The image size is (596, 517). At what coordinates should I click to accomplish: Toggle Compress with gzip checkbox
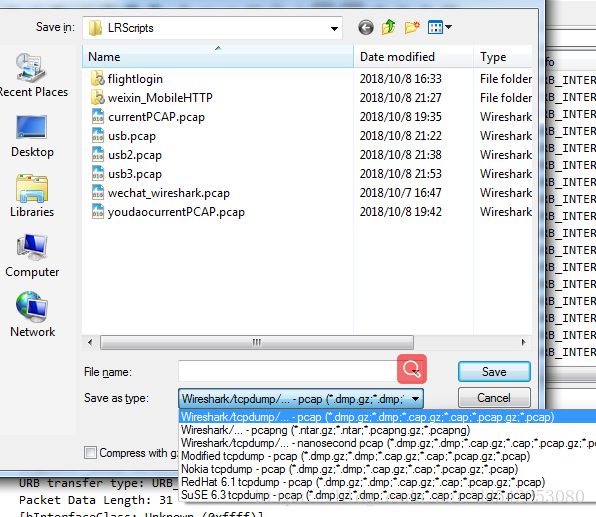pos(90,453)
